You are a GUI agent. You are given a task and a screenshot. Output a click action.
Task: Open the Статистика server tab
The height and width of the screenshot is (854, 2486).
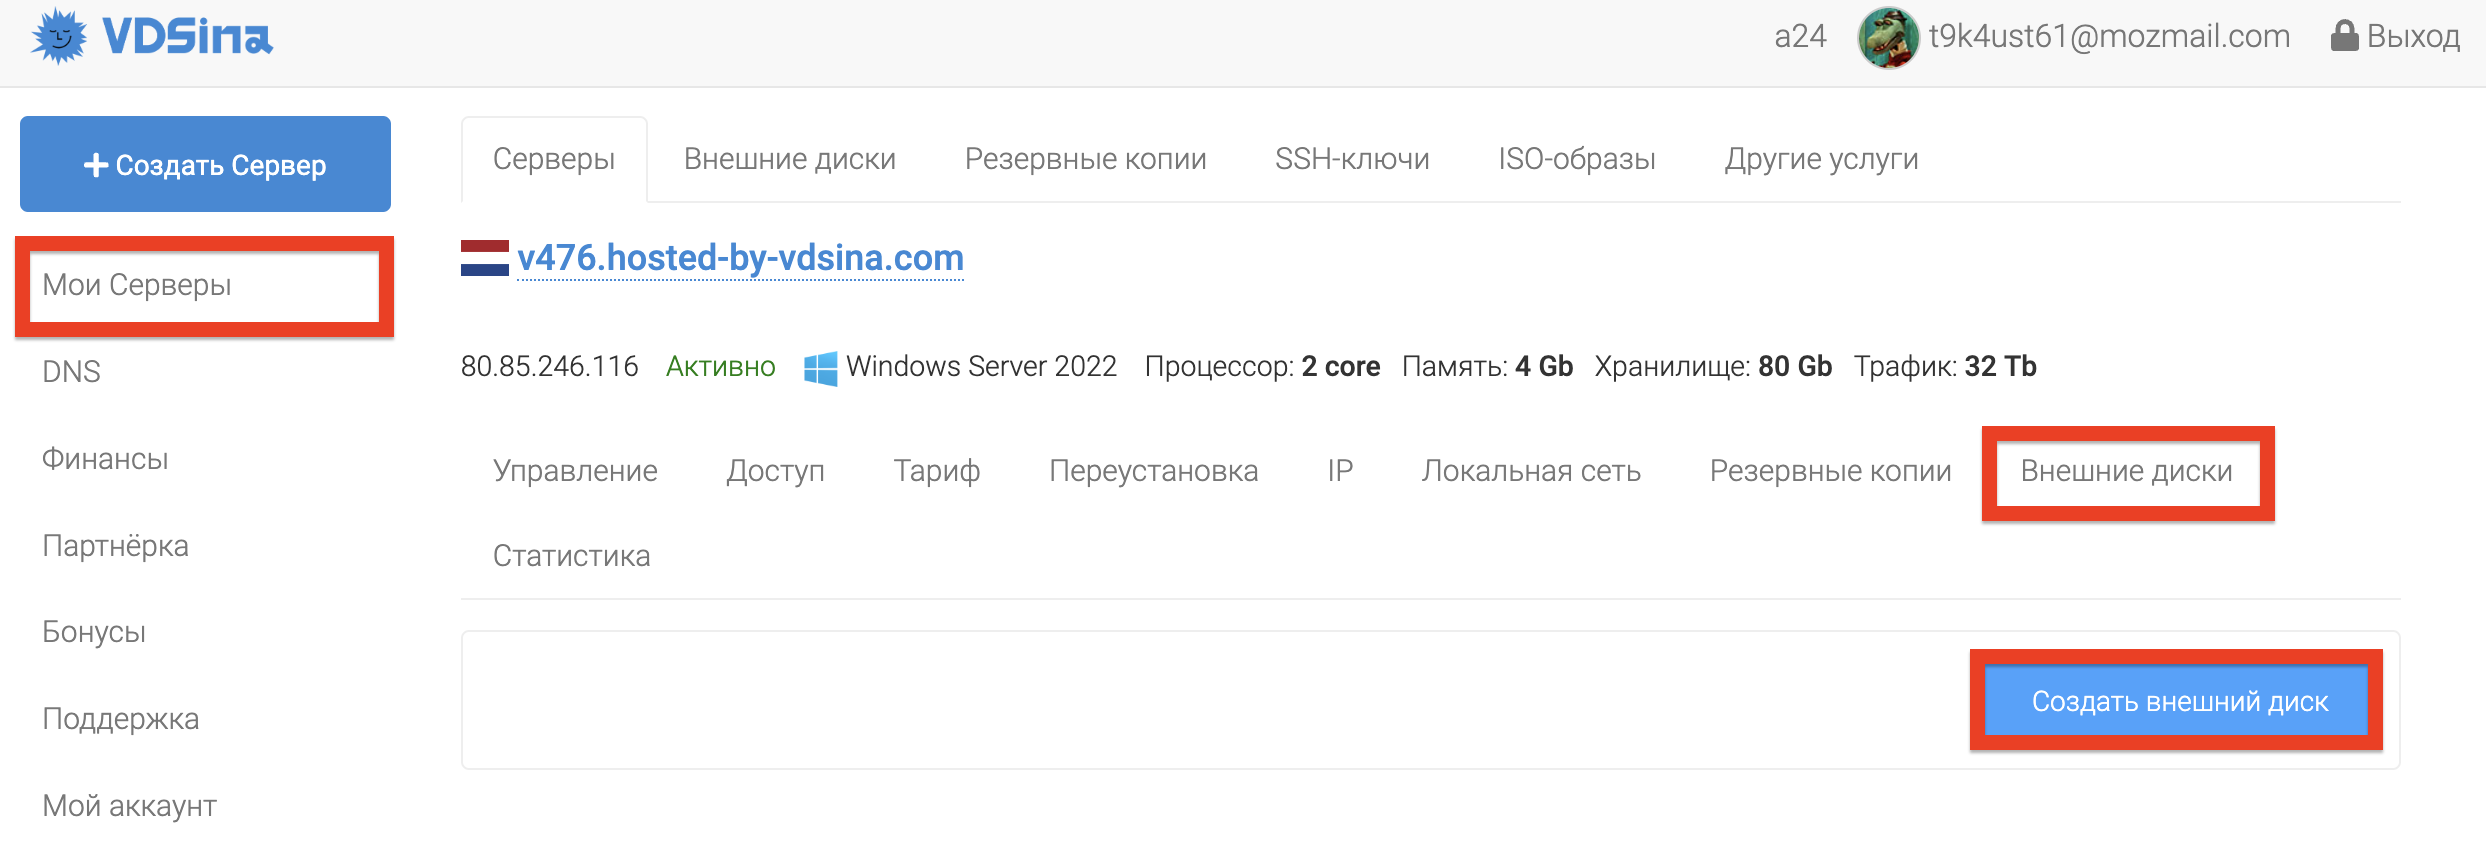tap(571, 556)
